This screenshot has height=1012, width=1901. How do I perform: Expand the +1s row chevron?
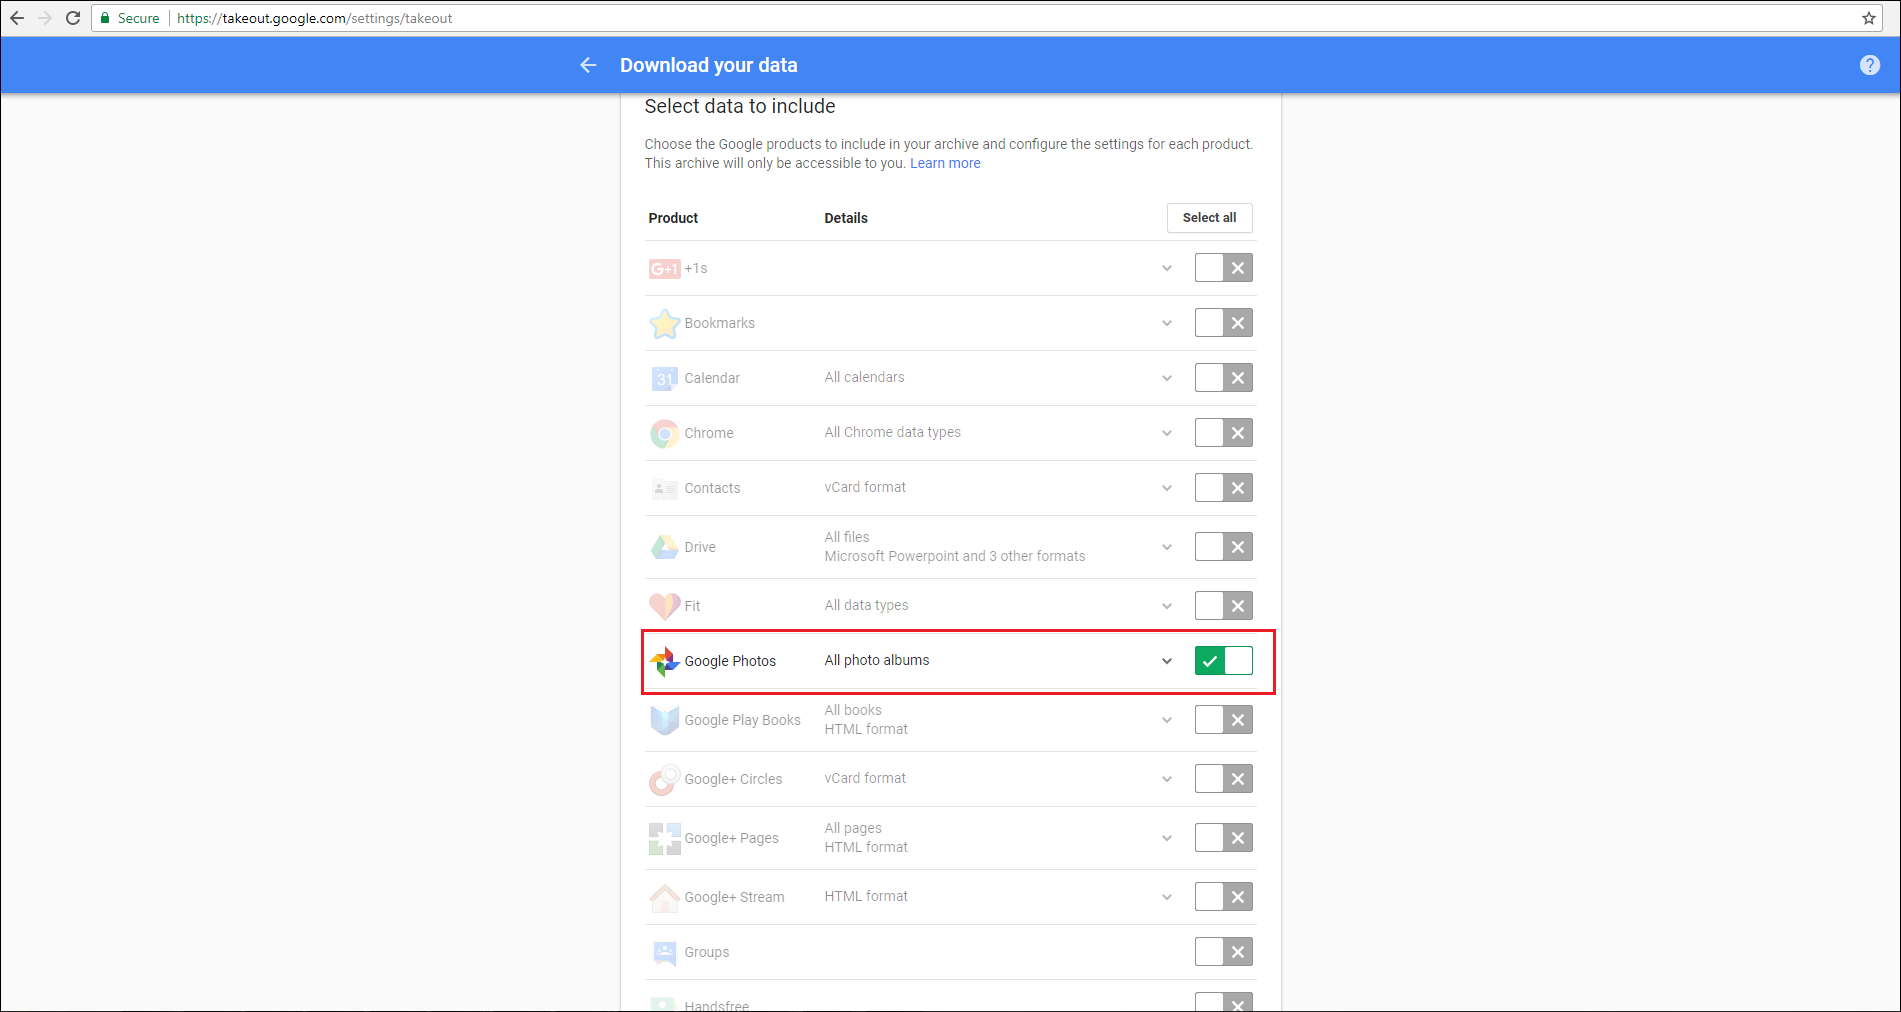1167,268
